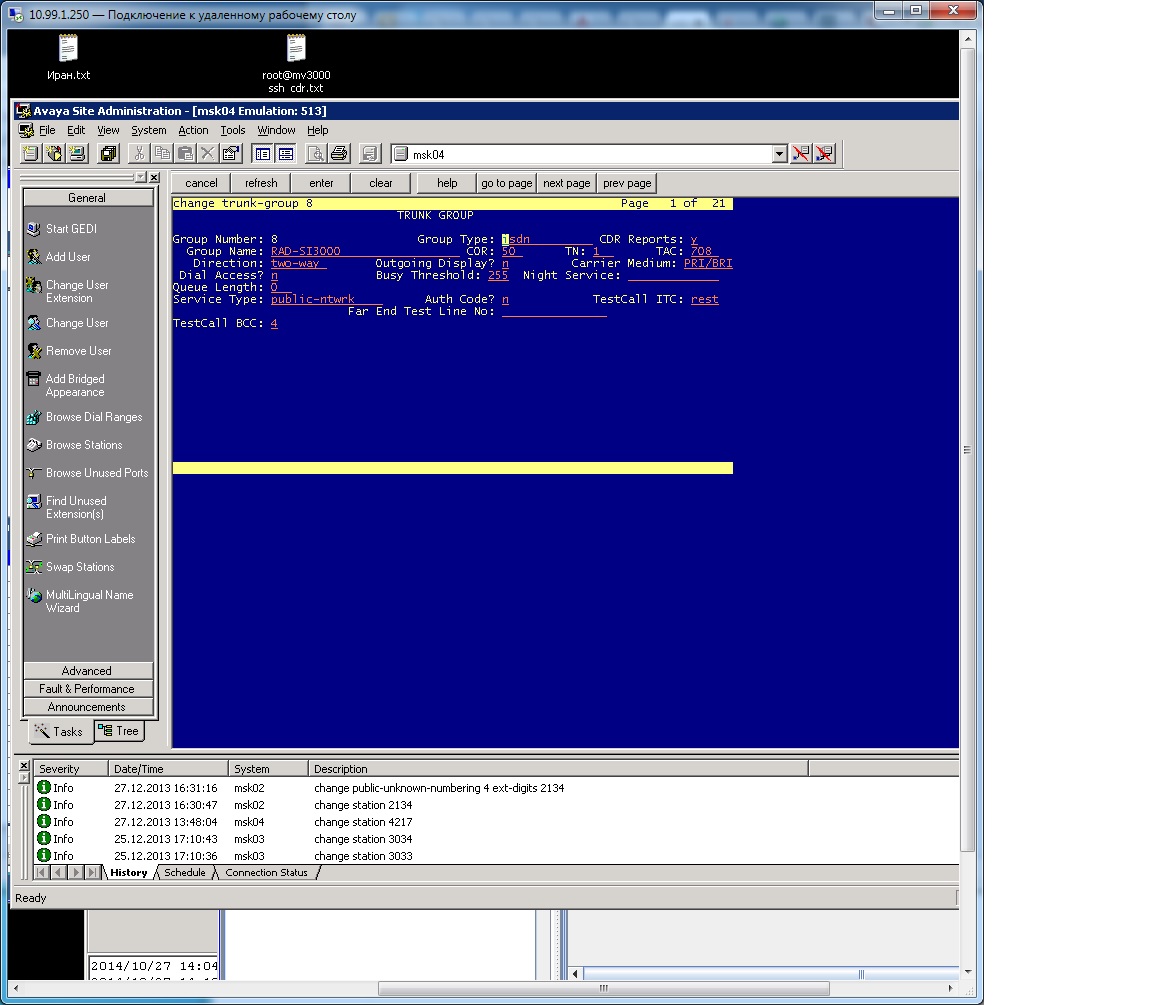Expand the msk04 system dropdown
The width and height of the screenshot is (1152, 1005).
pos(780,154)
